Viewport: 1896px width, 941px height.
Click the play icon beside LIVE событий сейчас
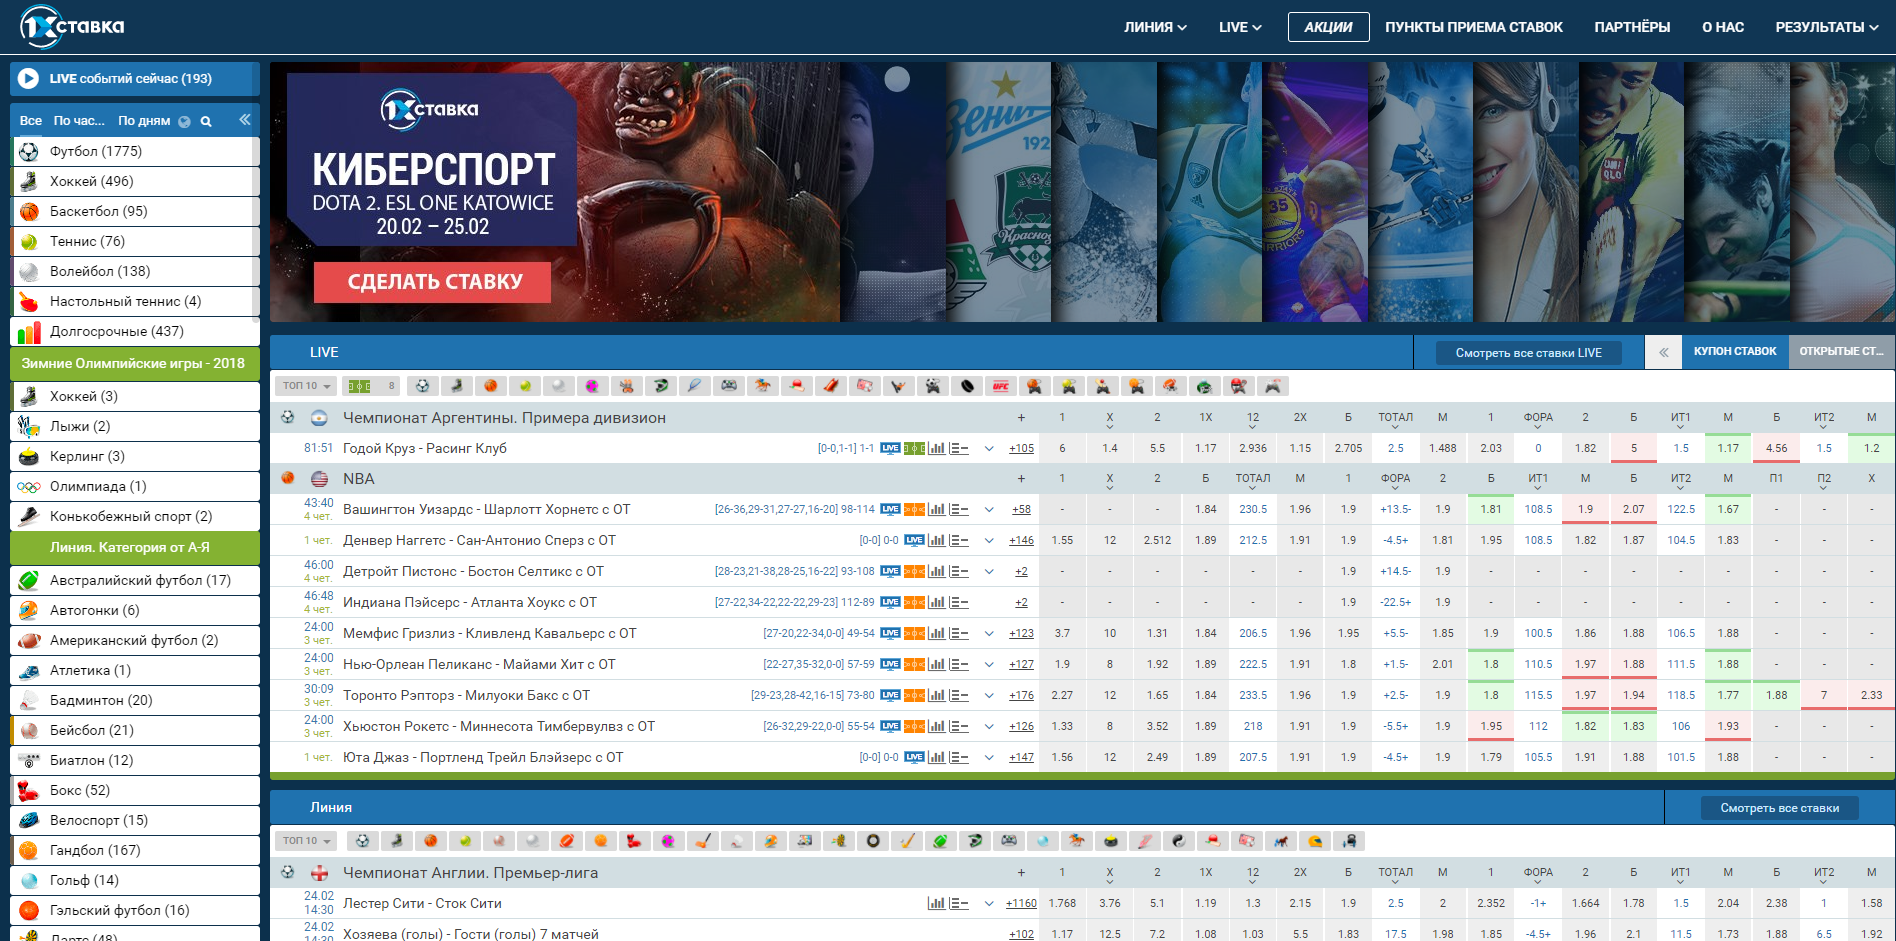[29, 79]
